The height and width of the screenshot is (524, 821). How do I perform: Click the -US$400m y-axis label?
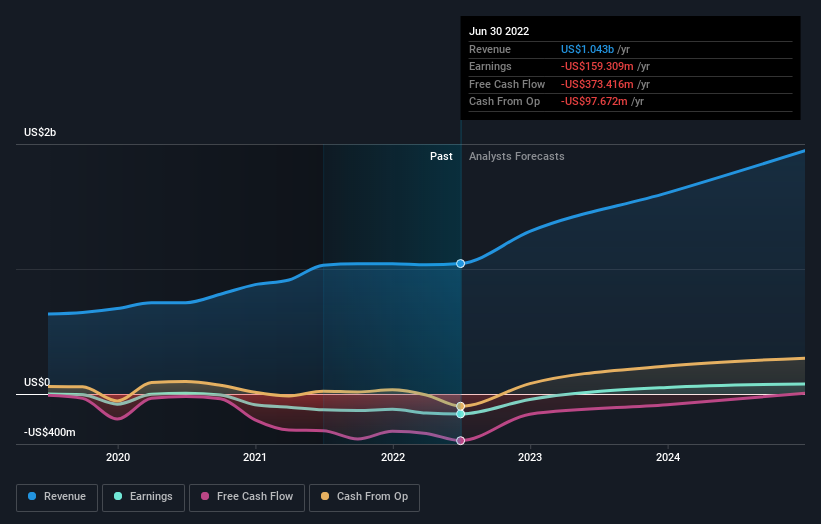[49, 432]
